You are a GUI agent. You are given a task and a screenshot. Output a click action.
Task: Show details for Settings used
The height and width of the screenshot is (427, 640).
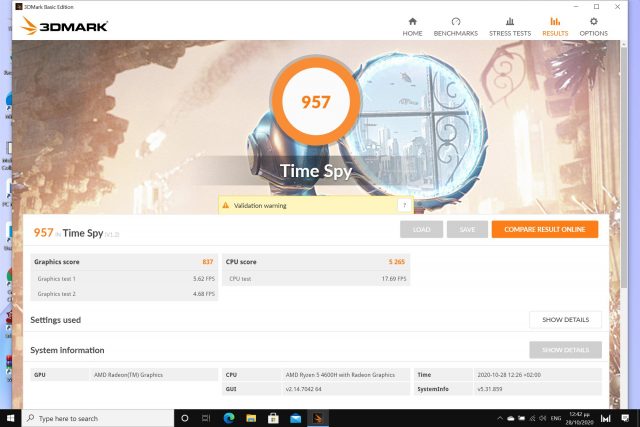[565, 320]
